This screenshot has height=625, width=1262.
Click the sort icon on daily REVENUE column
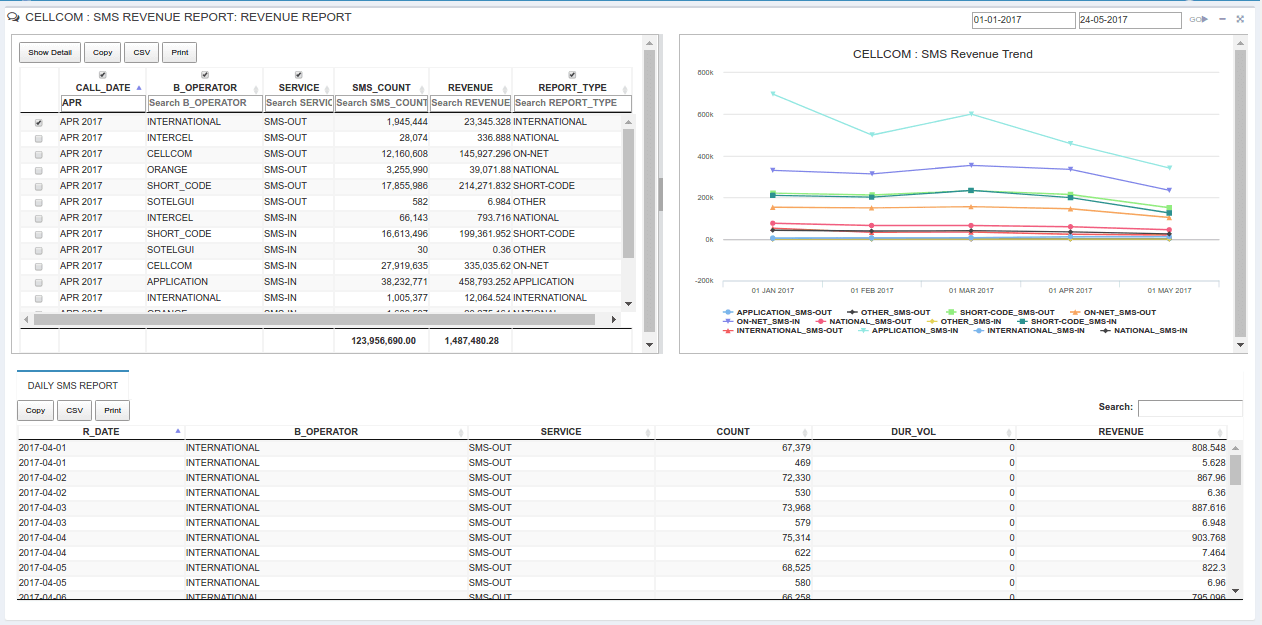click(x=1222, y=432)
